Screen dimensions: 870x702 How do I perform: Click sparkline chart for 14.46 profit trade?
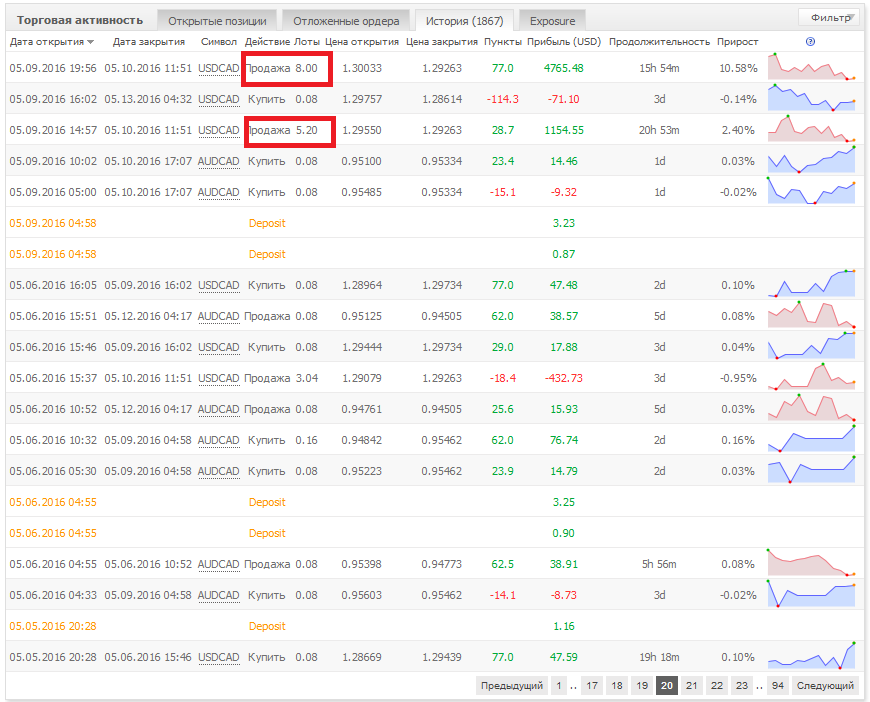coord(812,160)
